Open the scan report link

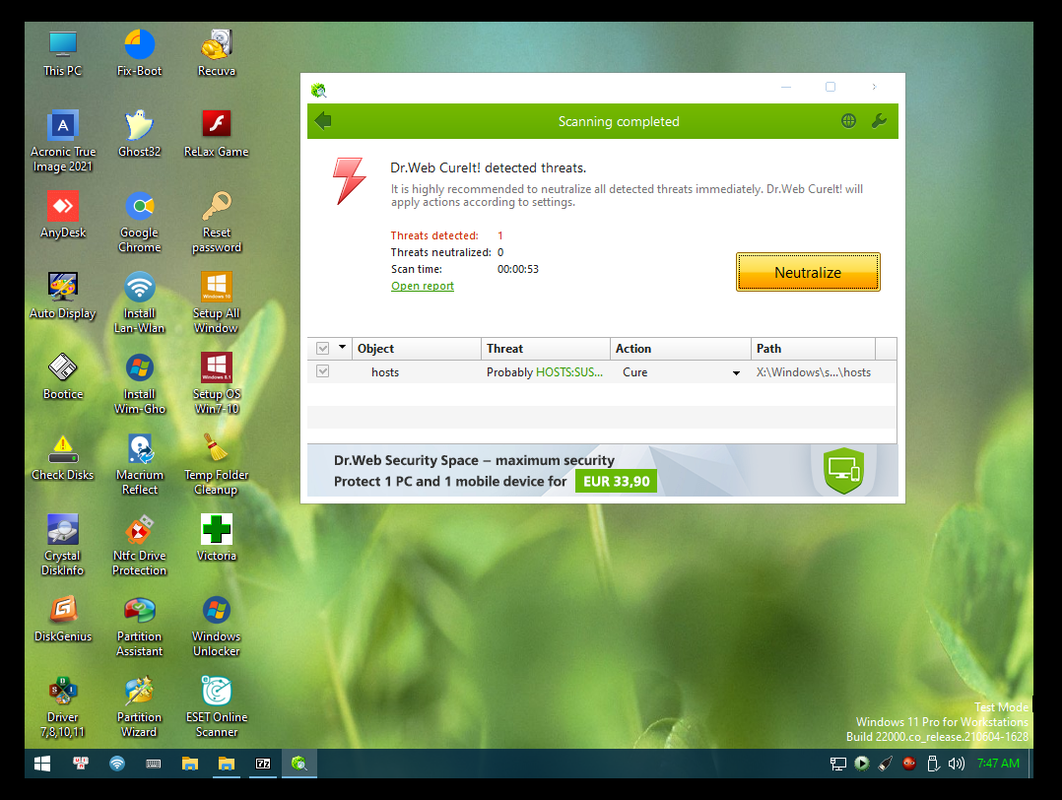tap(422, 286)
